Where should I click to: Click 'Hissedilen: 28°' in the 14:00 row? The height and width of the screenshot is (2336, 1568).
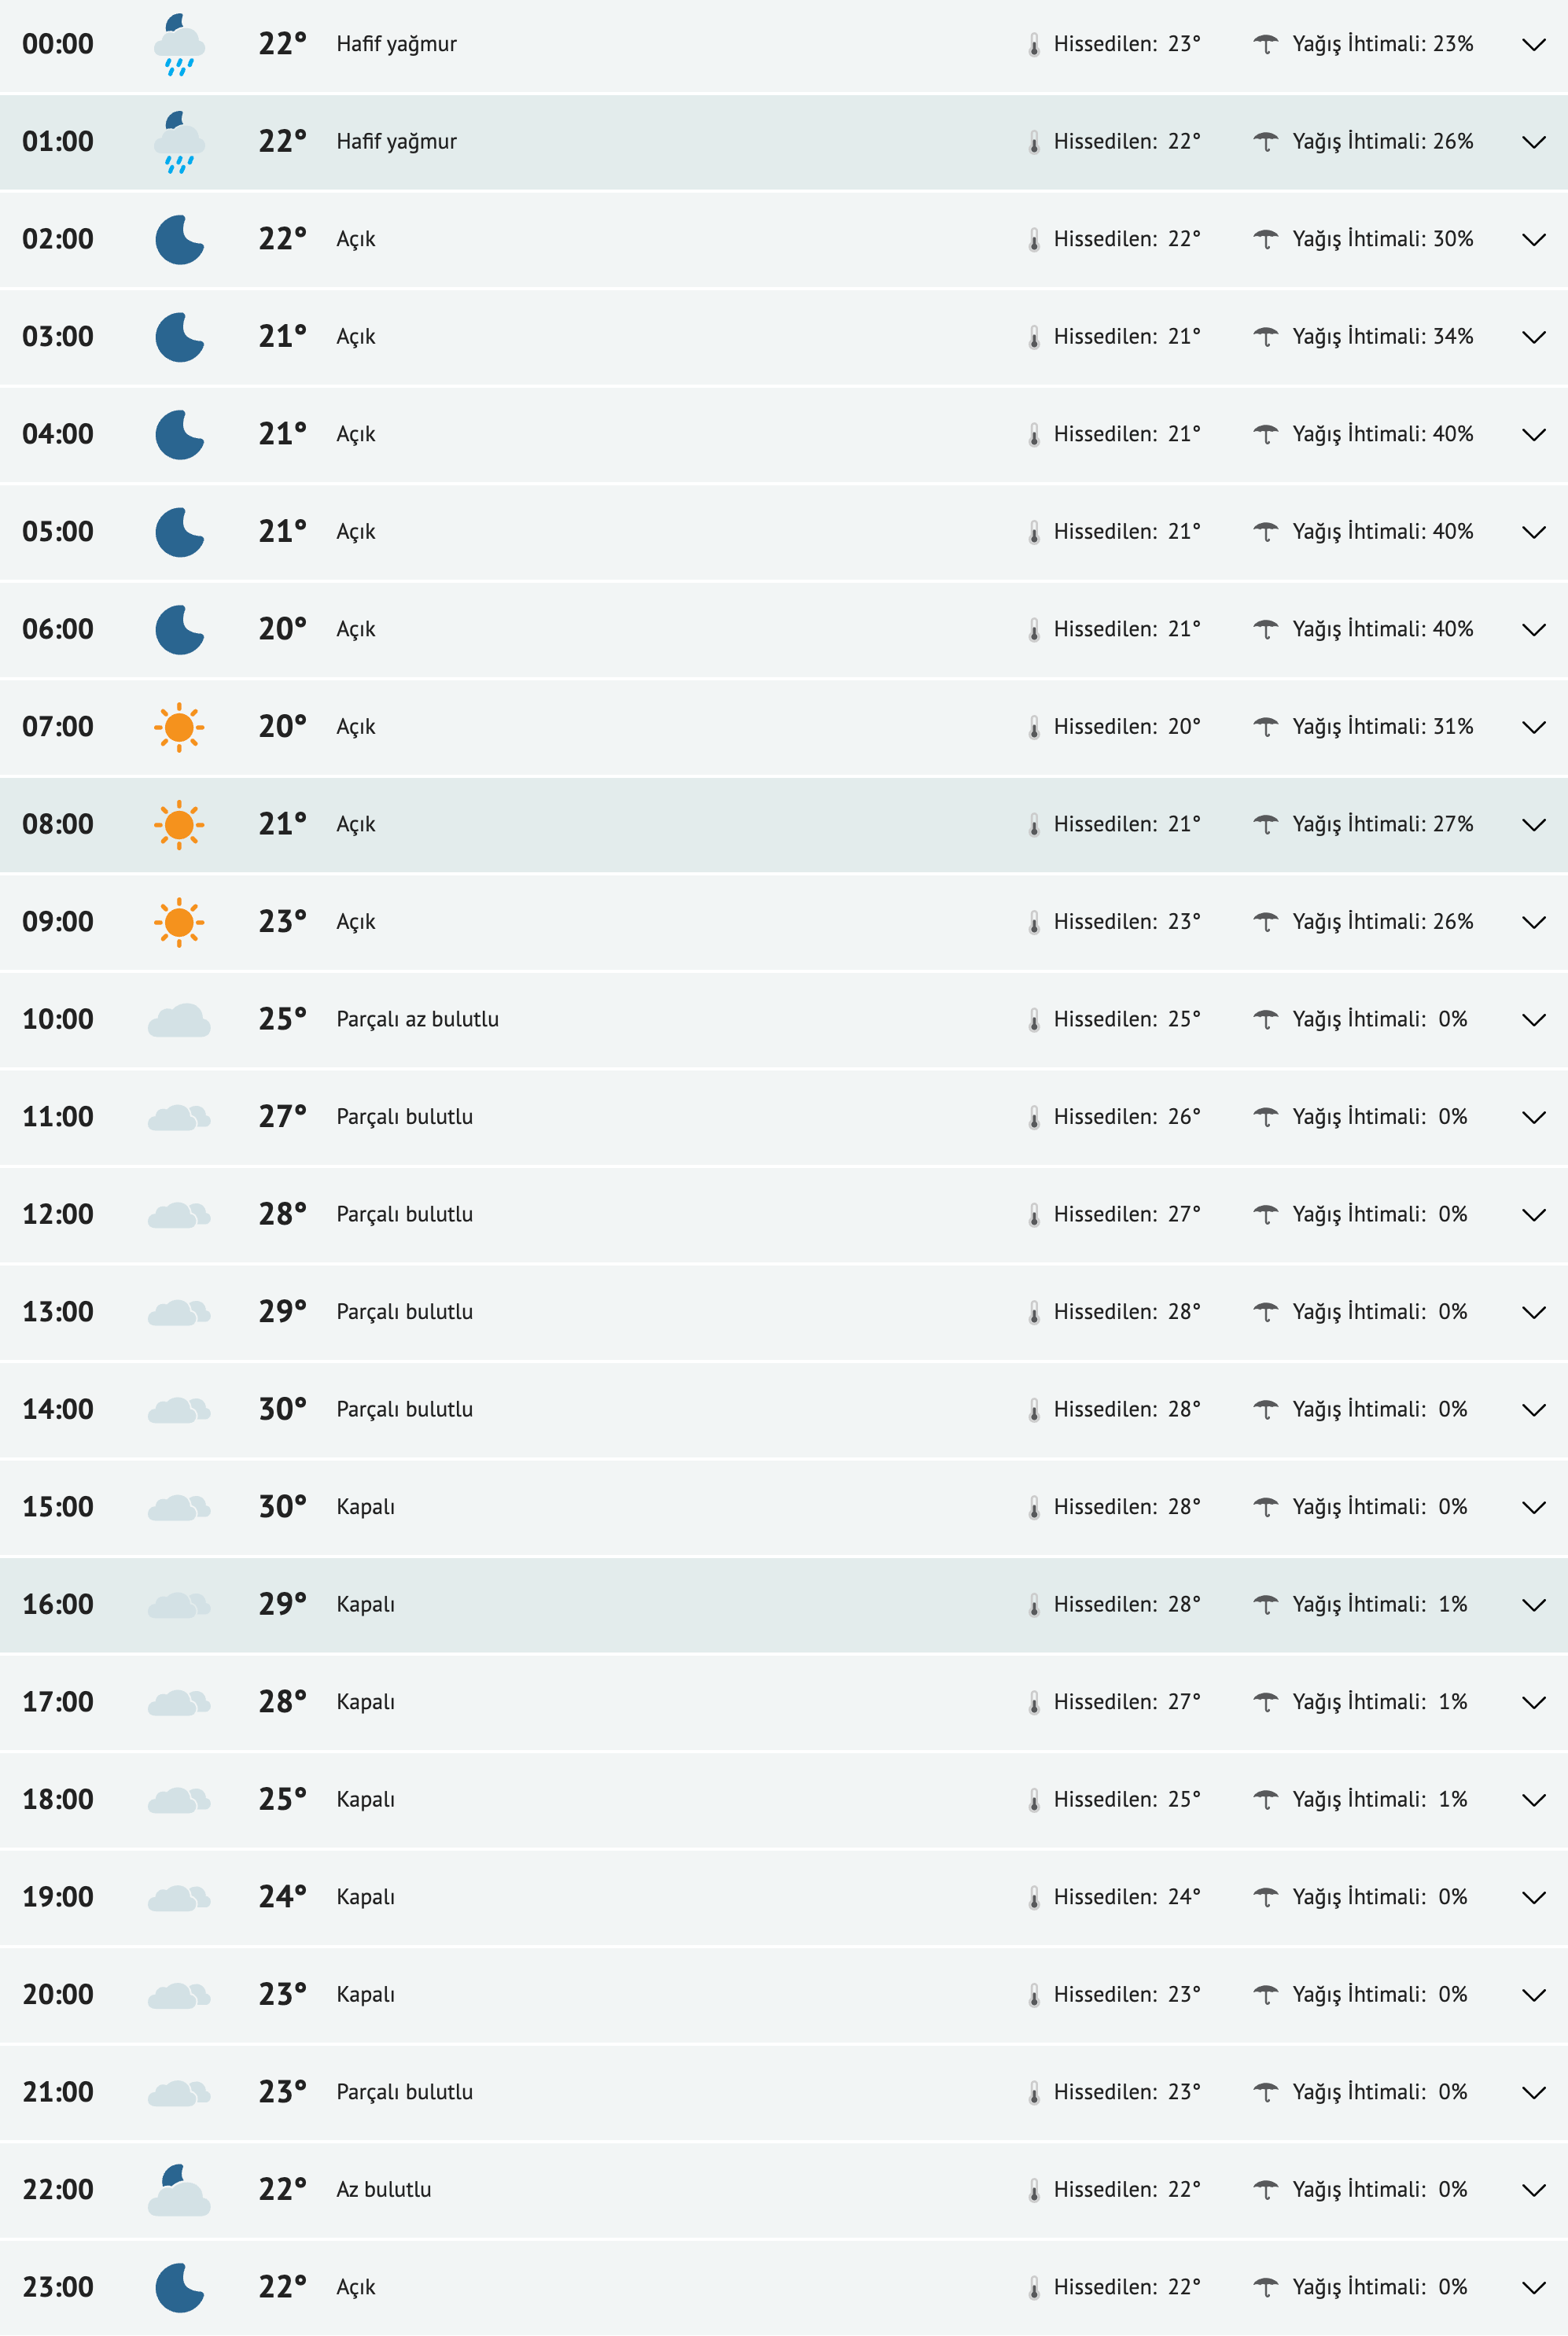pyautogui.click(x=1126, y=1409)
